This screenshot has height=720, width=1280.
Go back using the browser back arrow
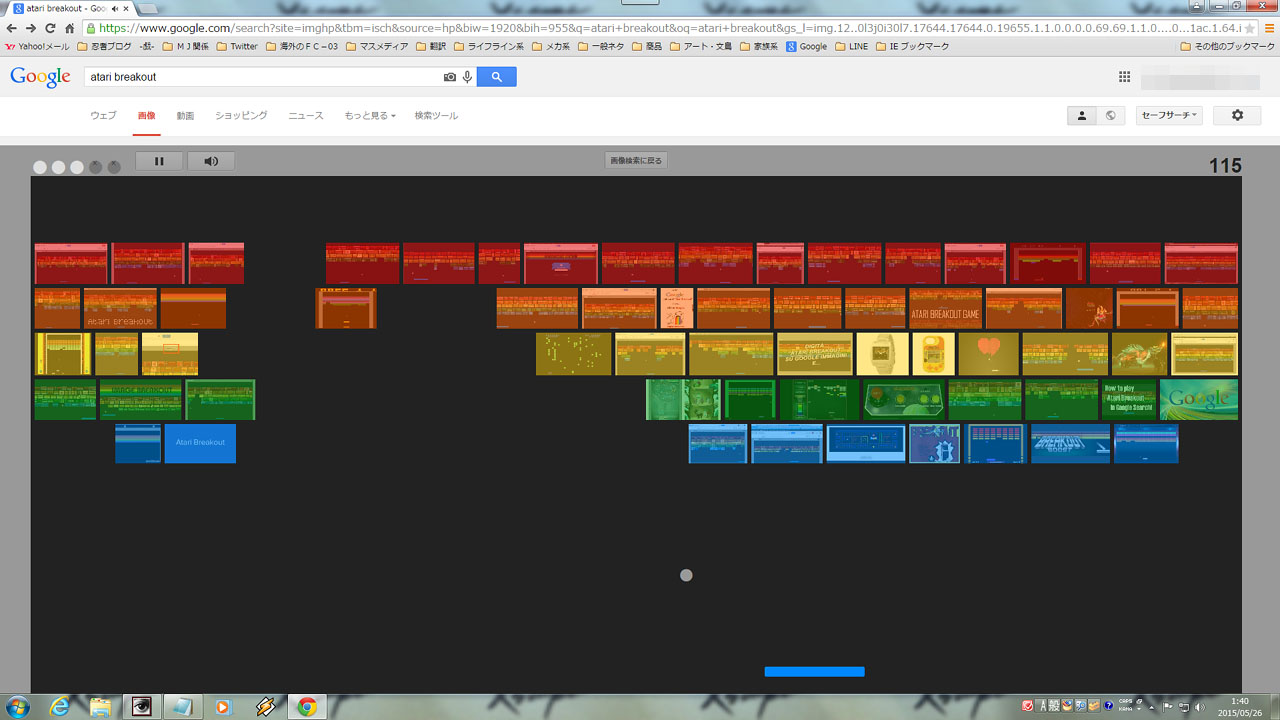[12, 28]
